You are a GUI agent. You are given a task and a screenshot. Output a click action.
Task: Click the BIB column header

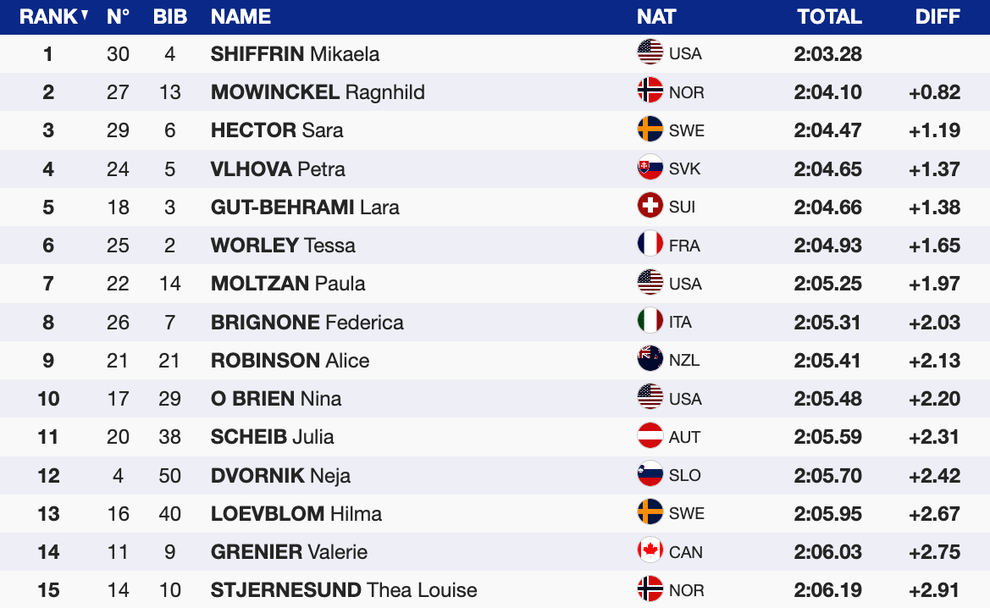pyautogui.click(x=170, y=17)
